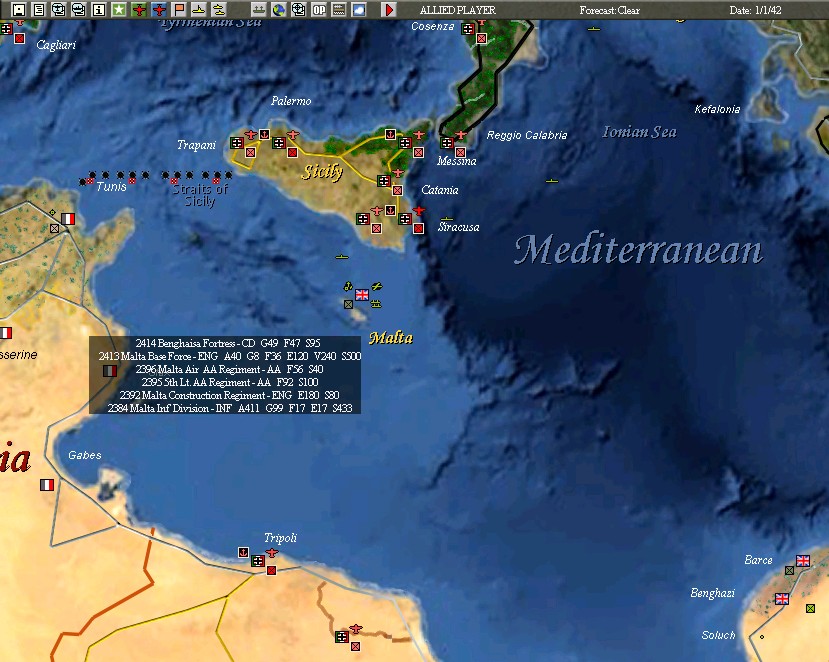Viewport: 829px width, 662px height.
Task: Click the single yellow ship toolbar icon
Action: pos(199,10)
